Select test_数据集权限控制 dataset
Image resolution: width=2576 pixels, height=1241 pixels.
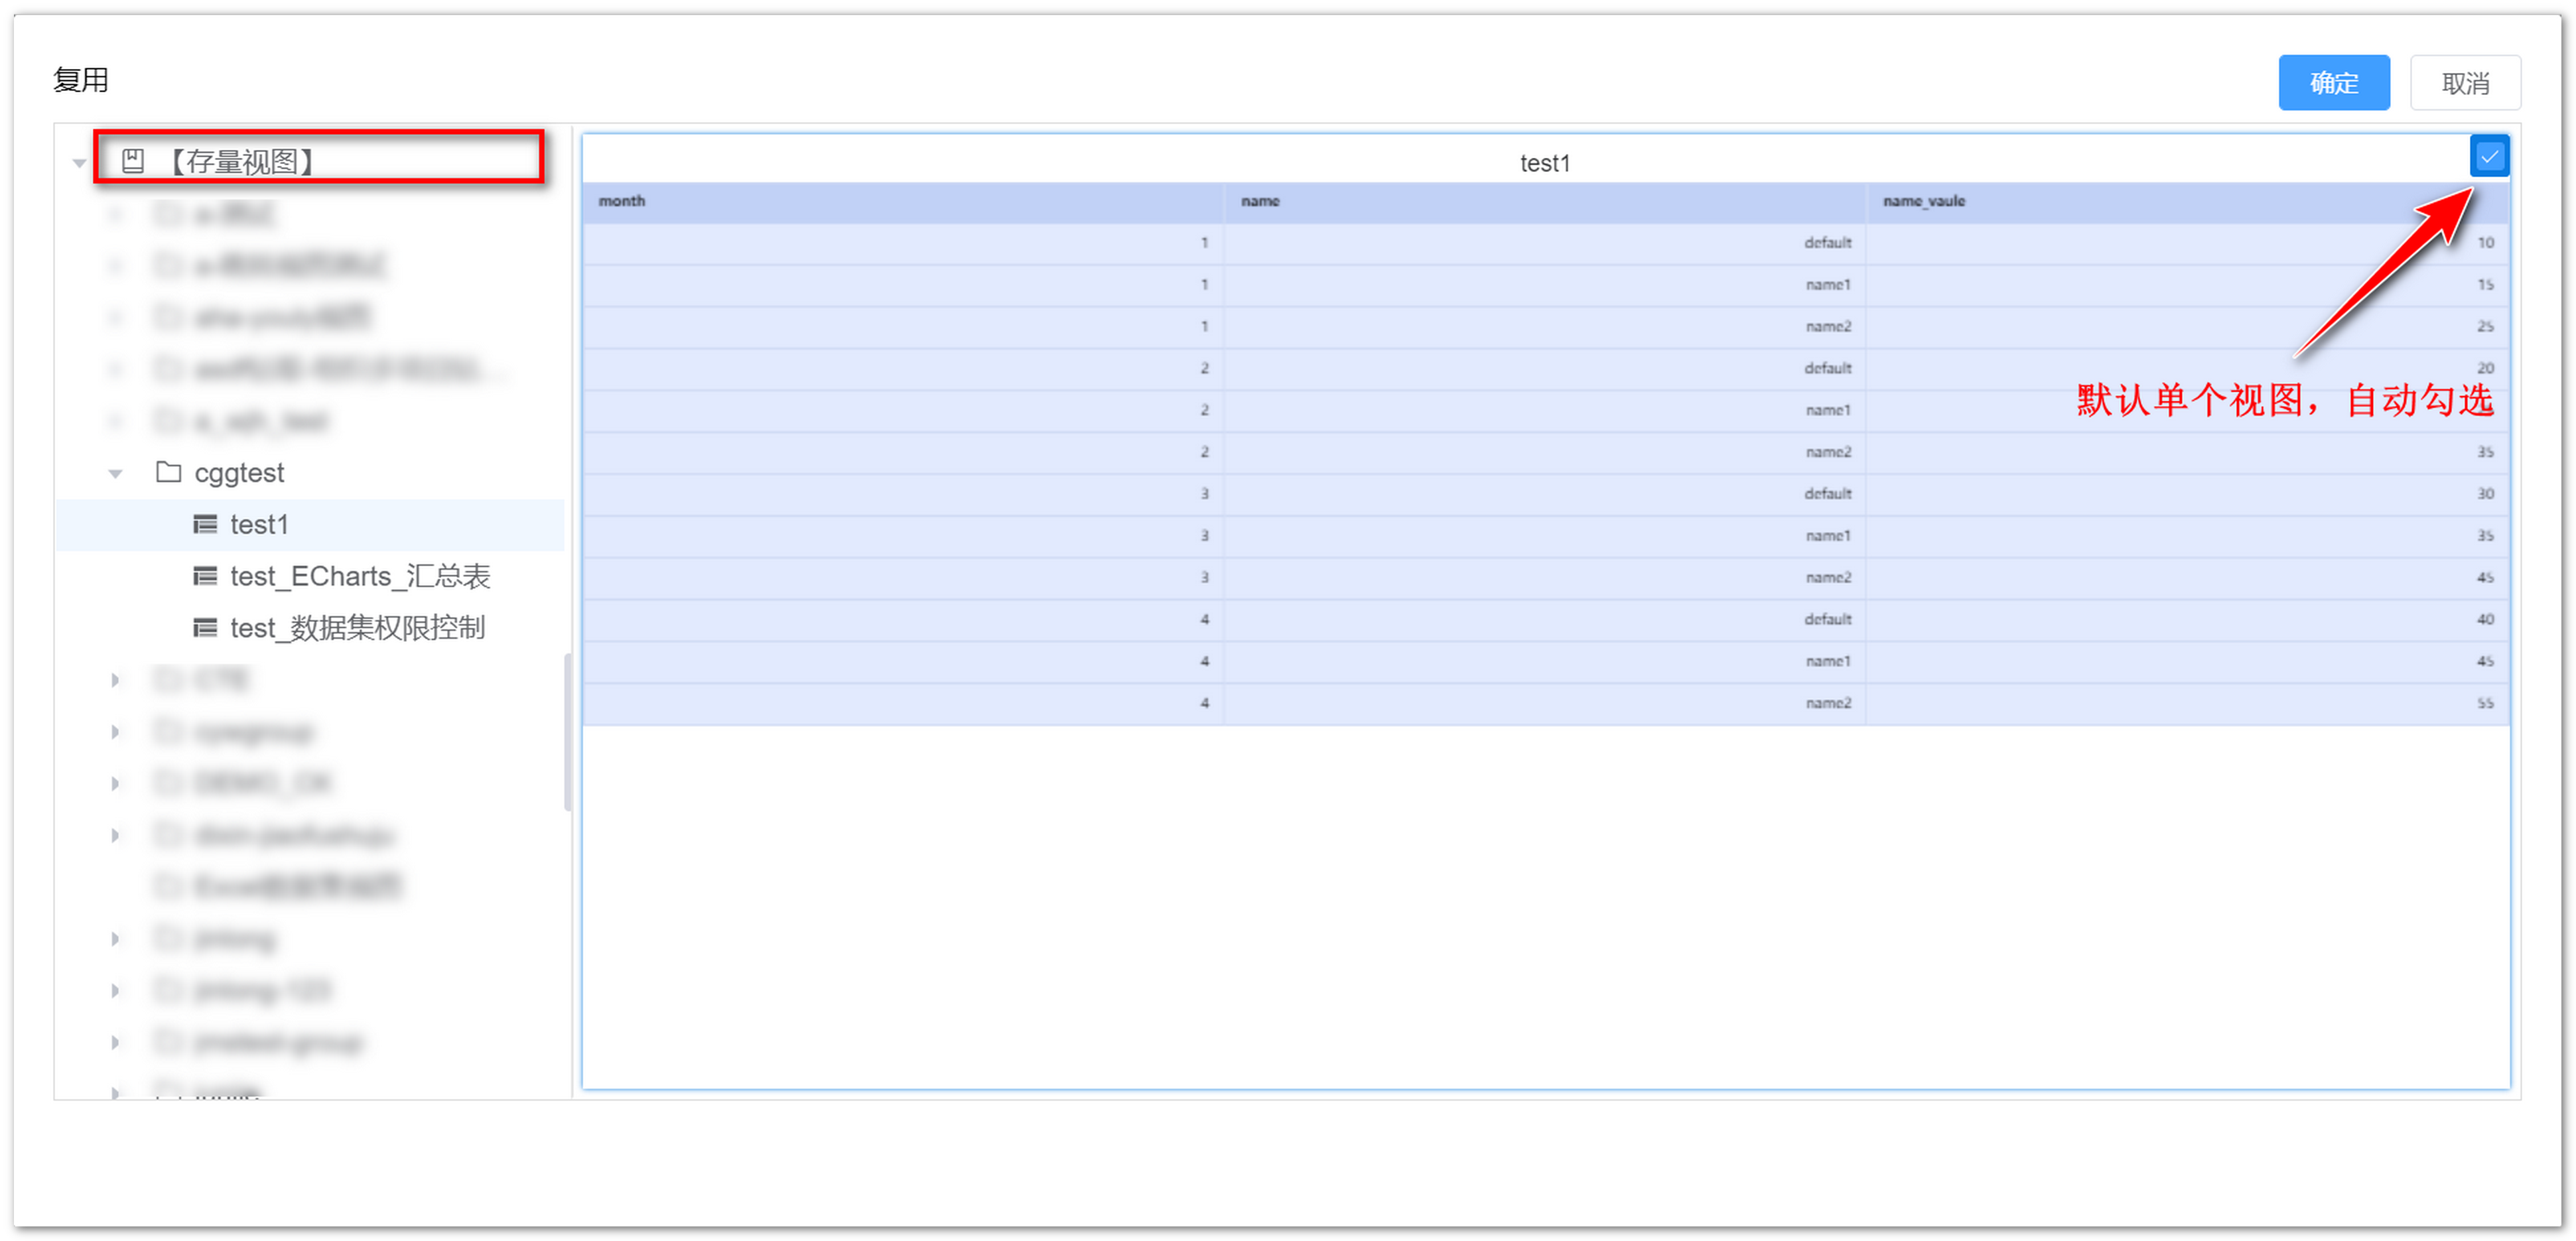356,628
